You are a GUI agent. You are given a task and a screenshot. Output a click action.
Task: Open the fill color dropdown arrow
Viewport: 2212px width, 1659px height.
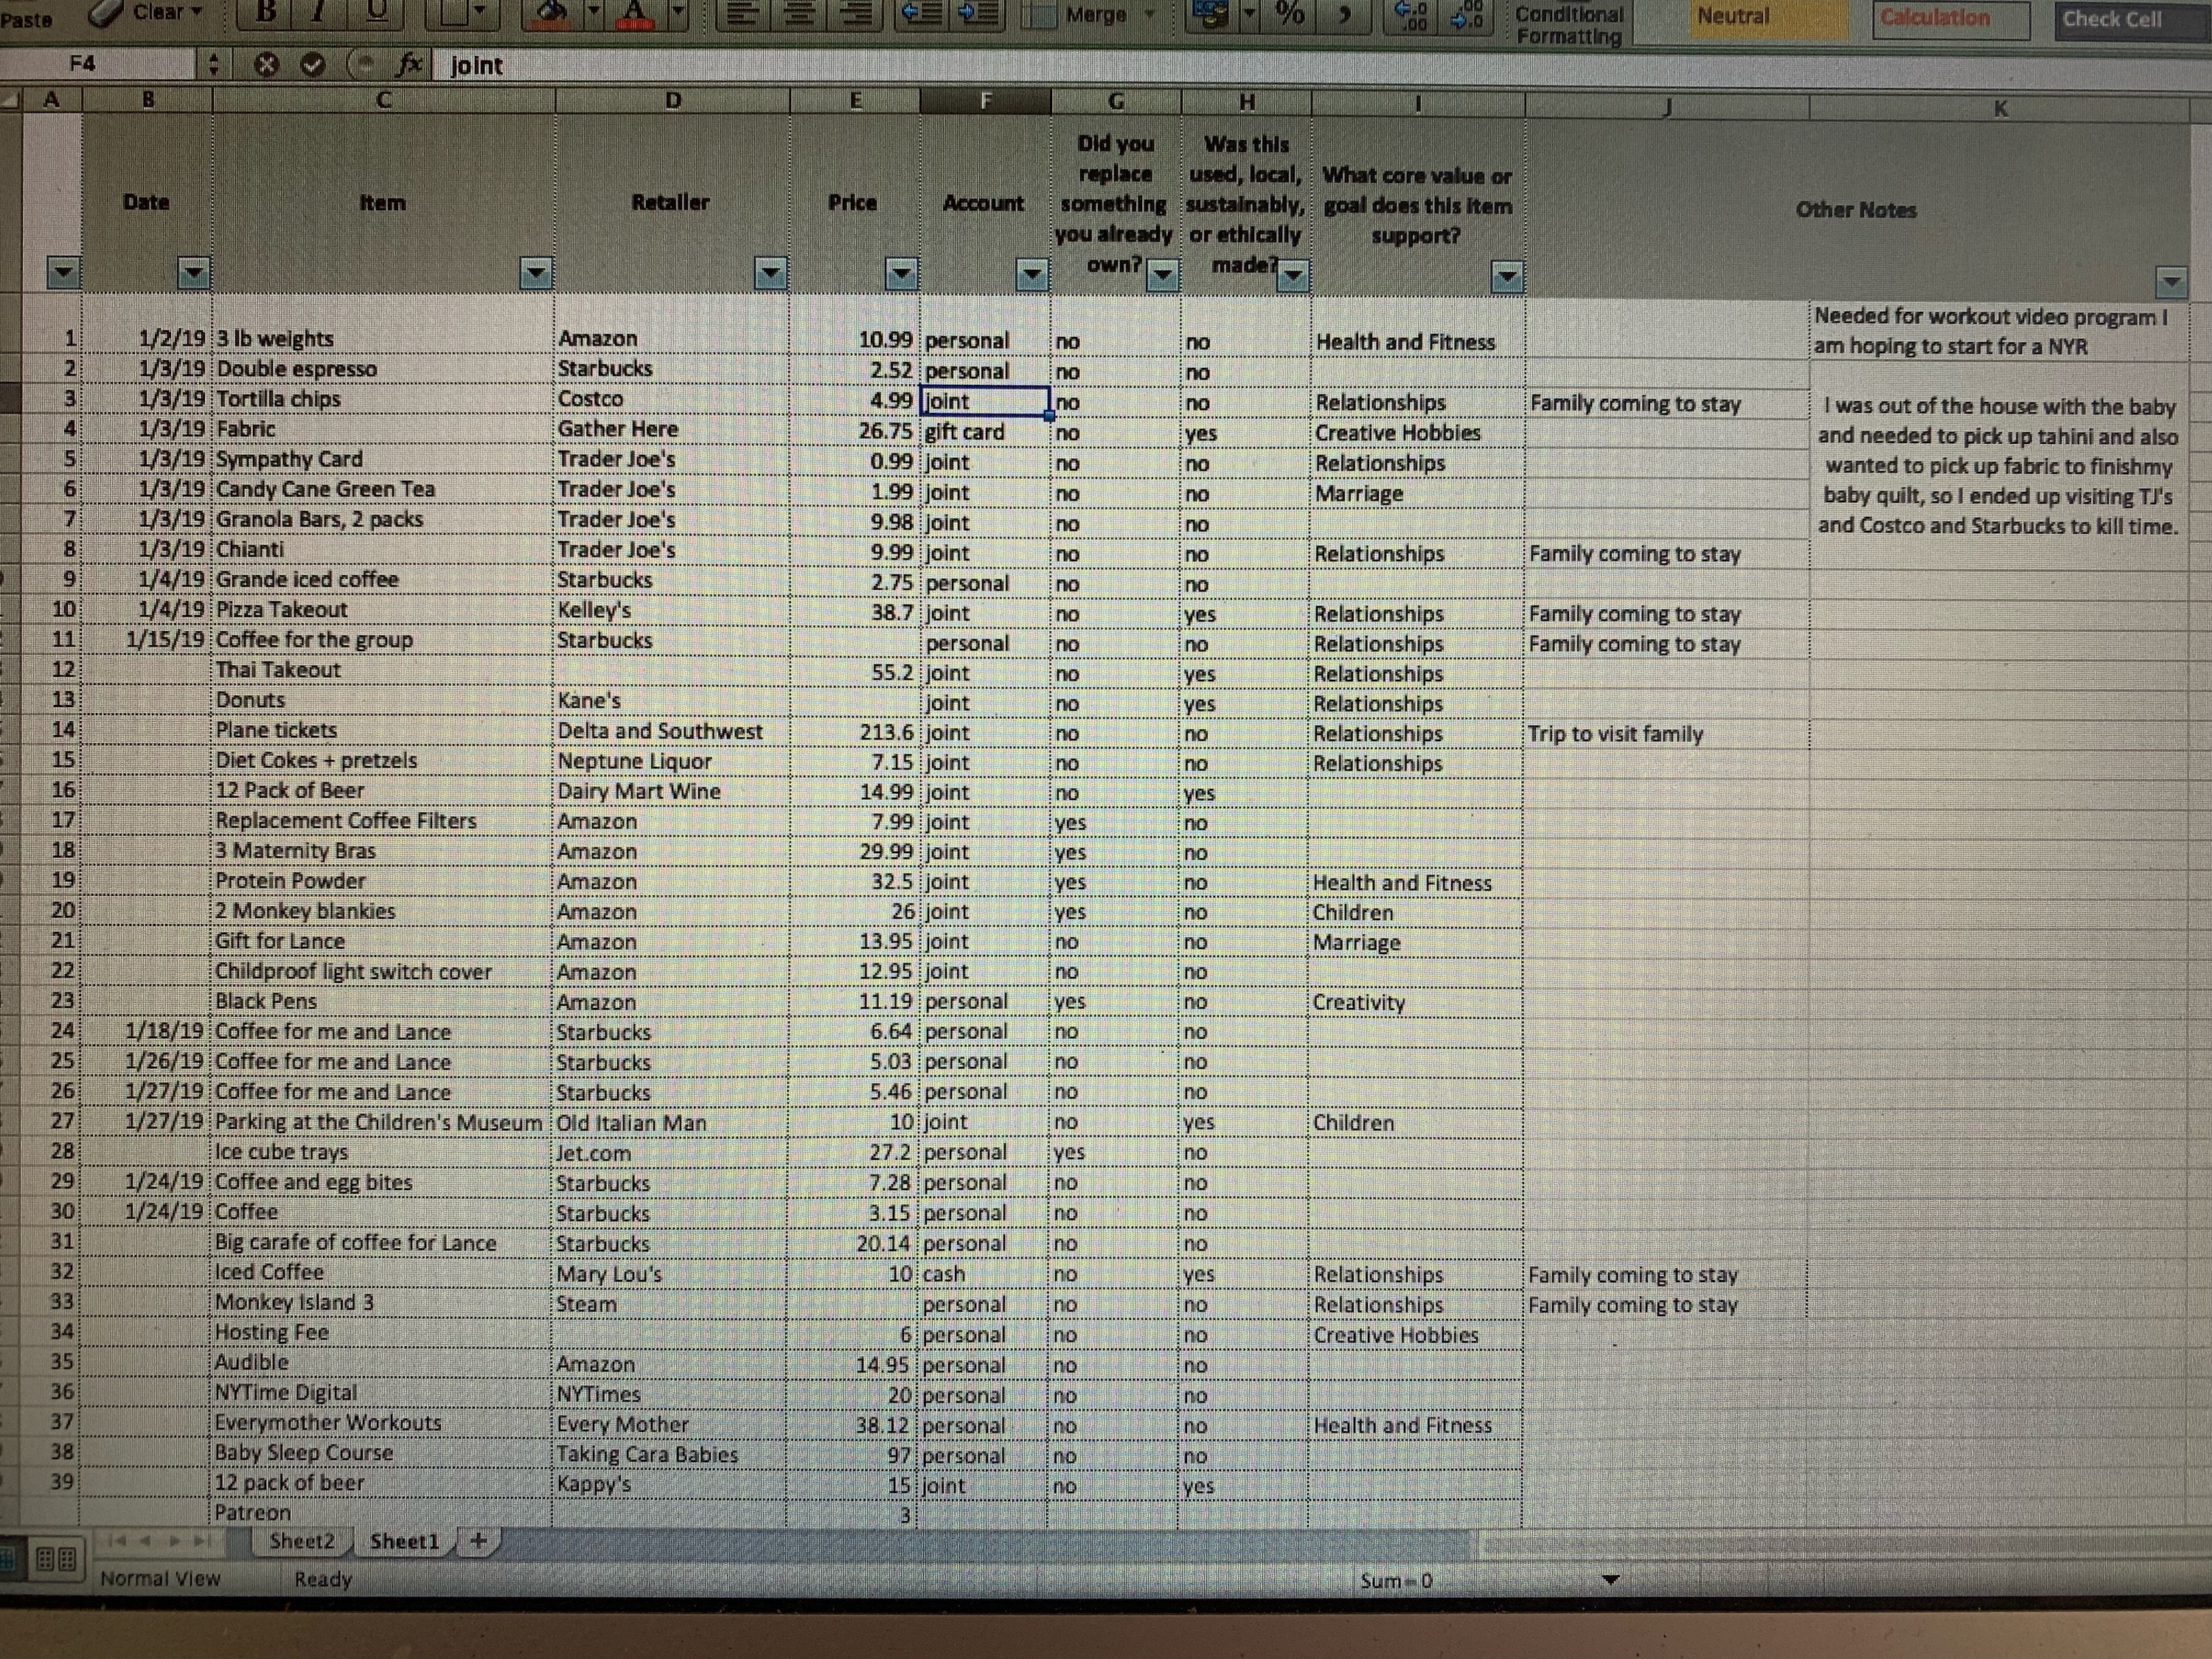coord(594,13)
